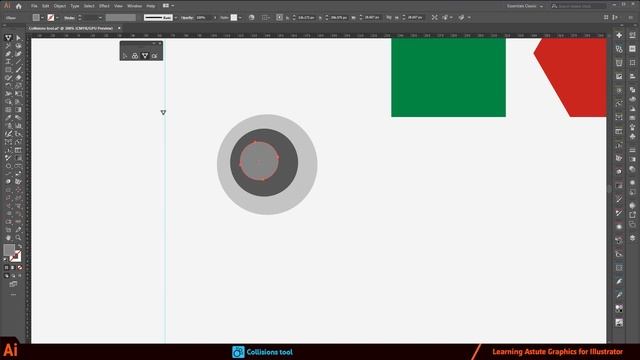Open the Effect menu

coord(104,6)
